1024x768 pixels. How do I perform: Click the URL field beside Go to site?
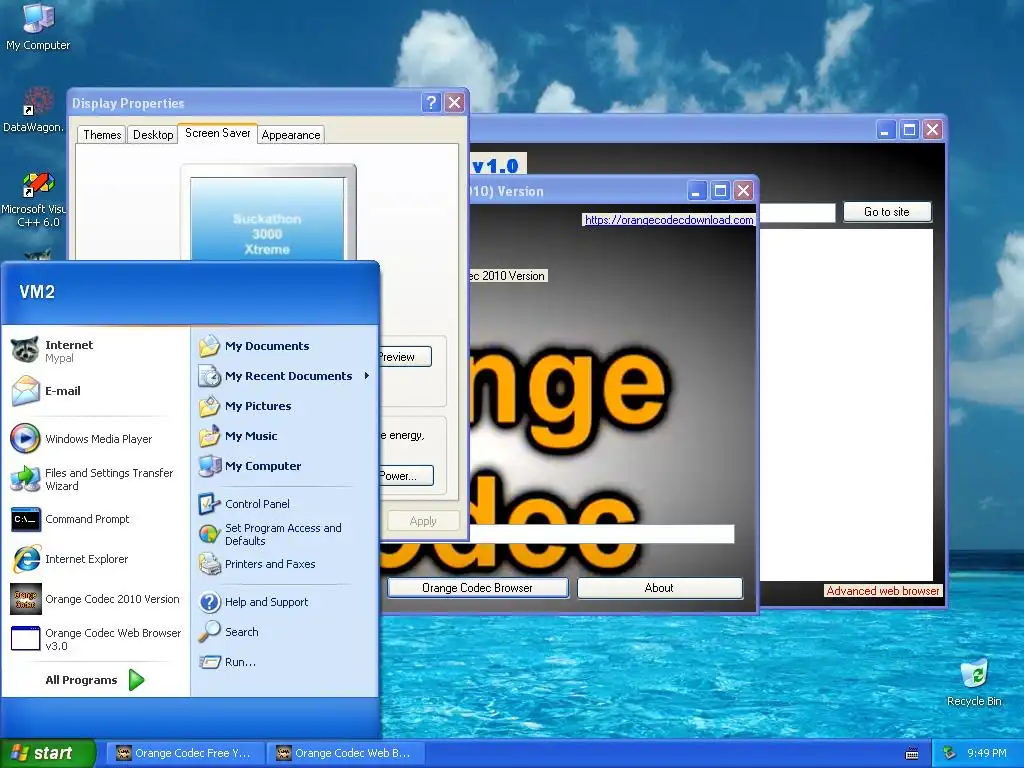[797, 213]
